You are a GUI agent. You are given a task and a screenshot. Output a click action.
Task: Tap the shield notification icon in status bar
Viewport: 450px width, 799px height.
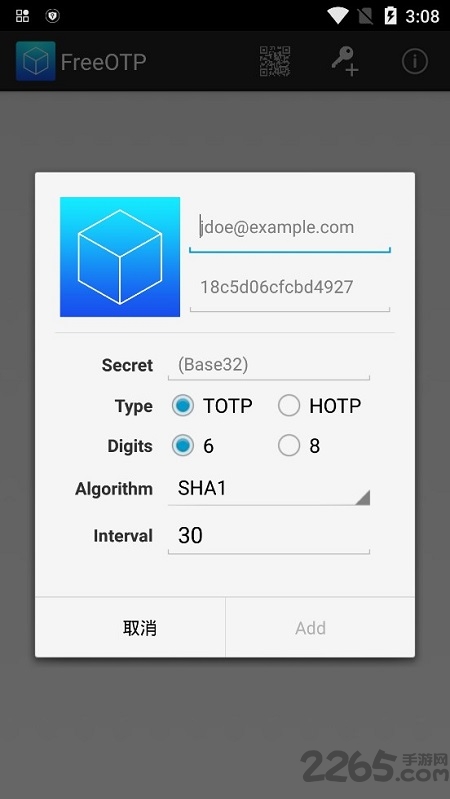click(x=52, y=16)
